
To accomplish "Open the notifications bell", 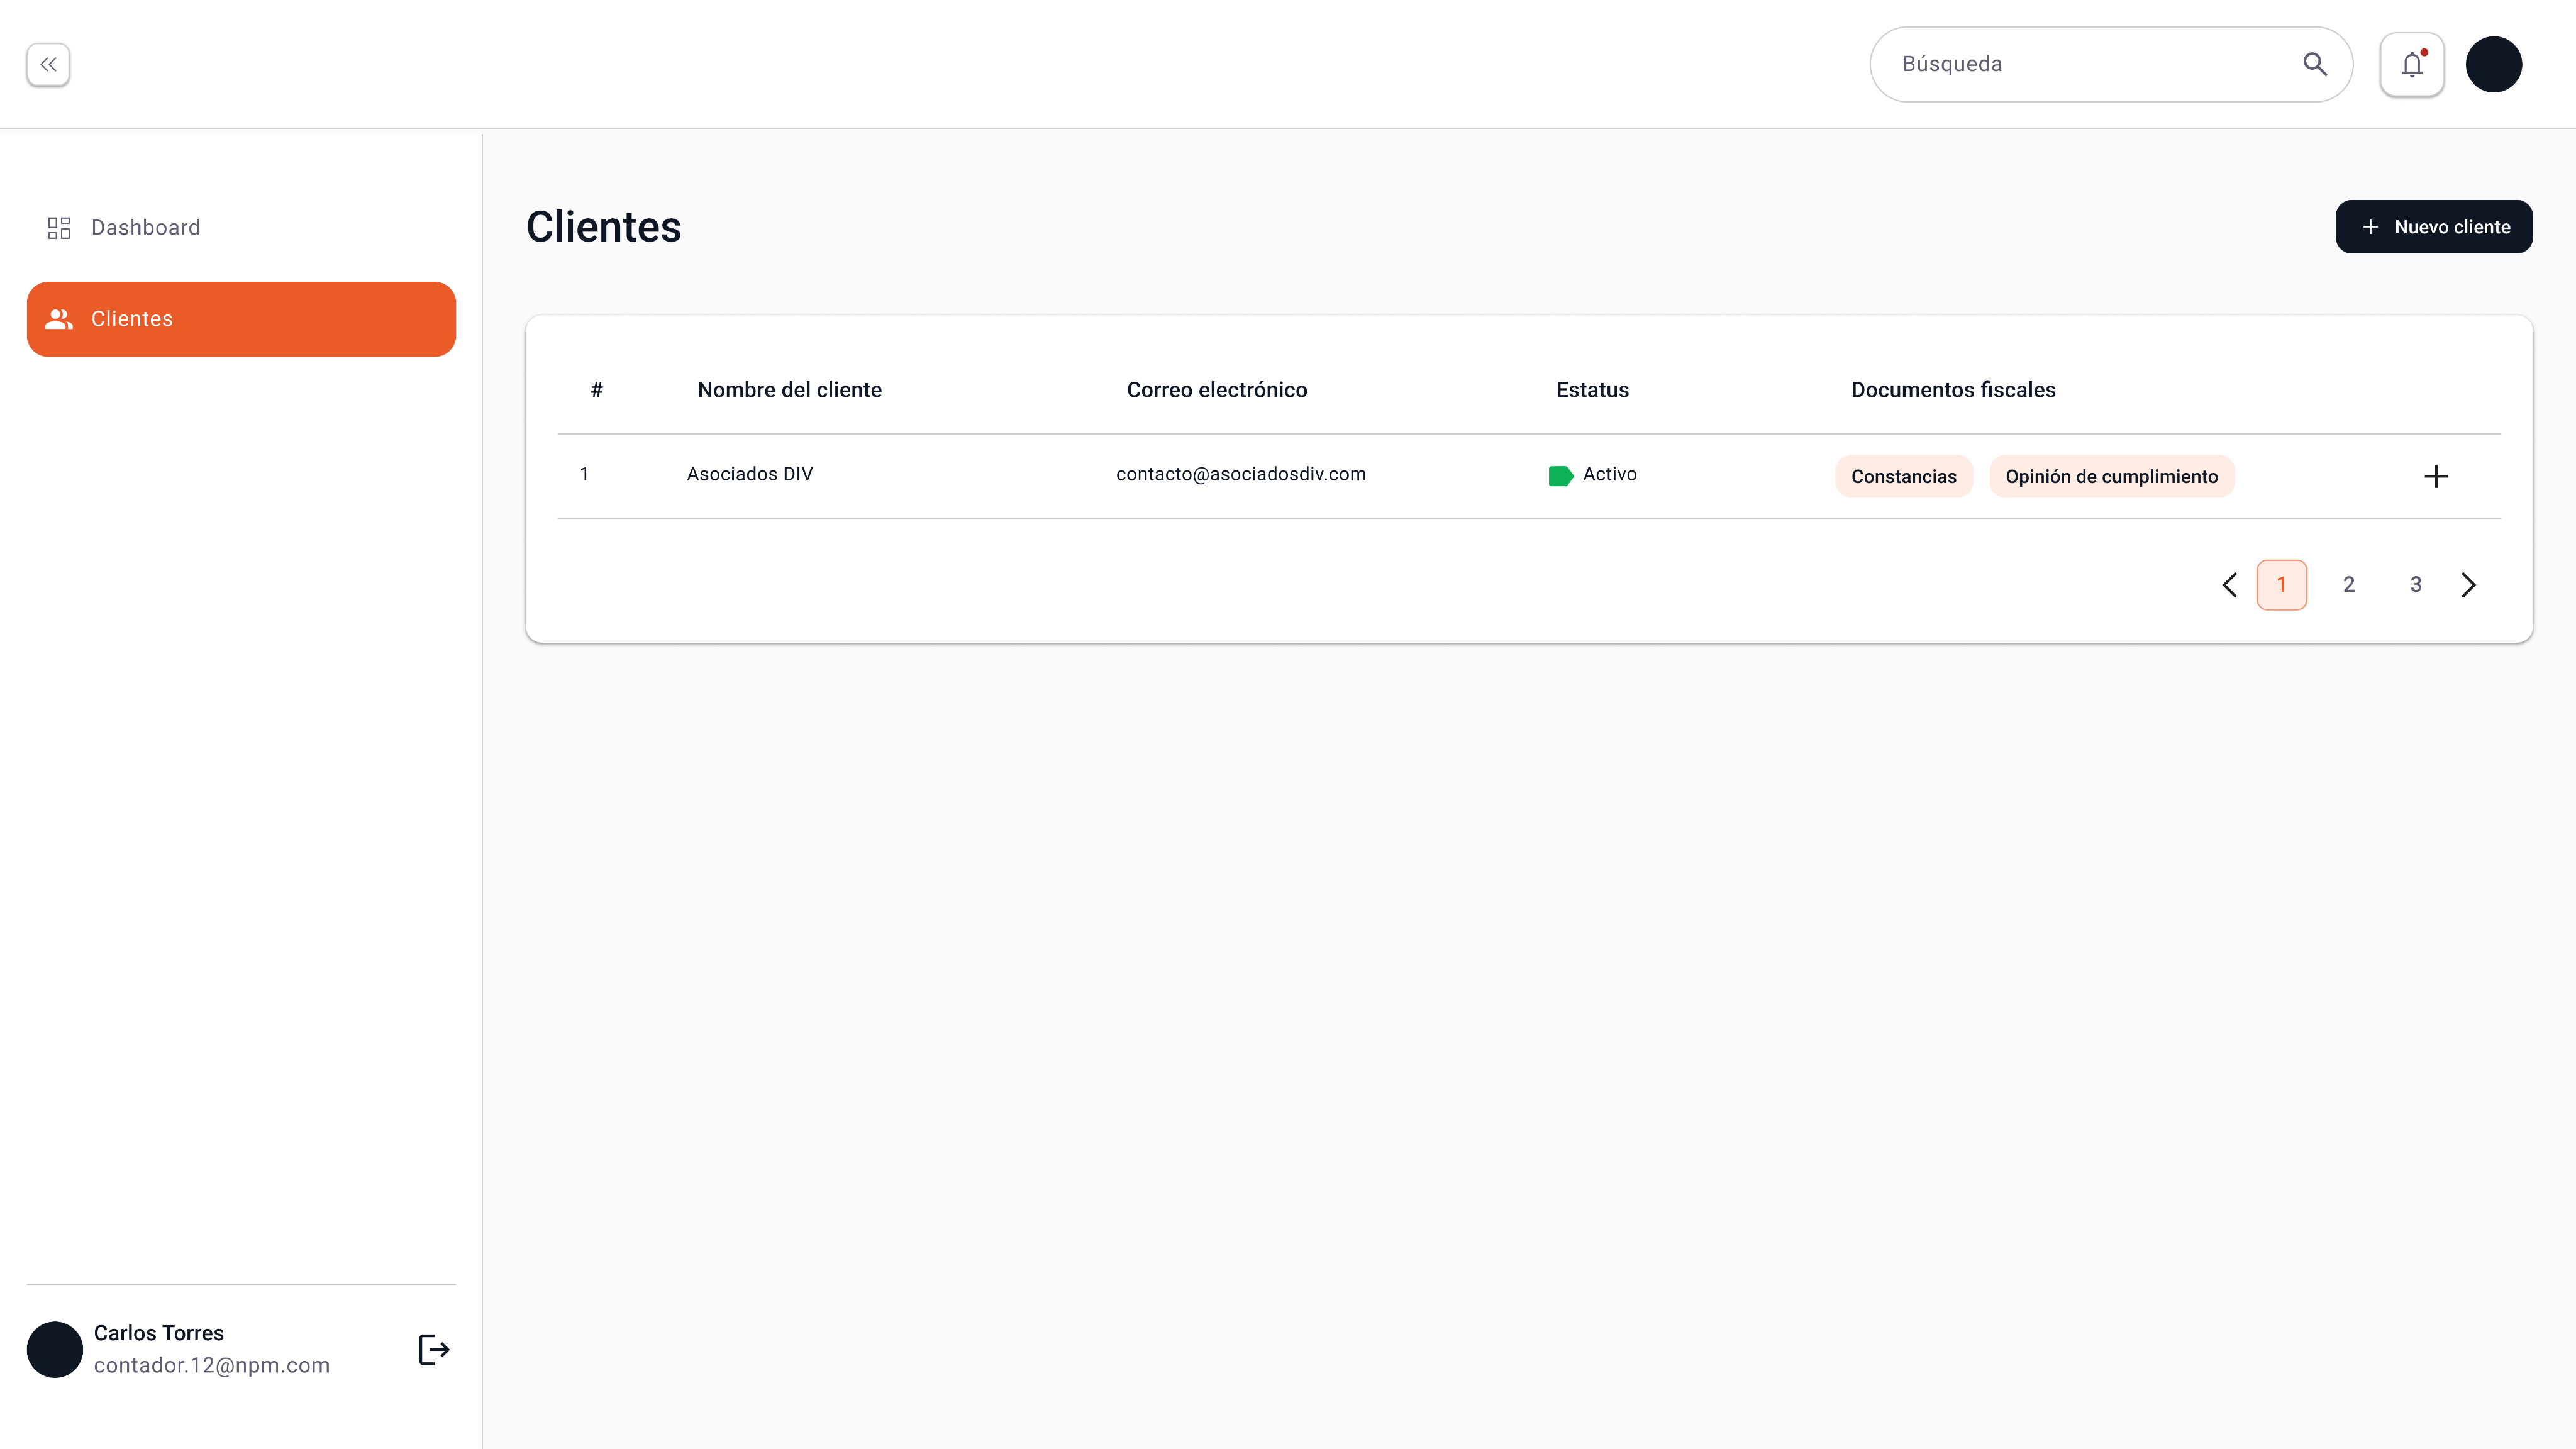I will 2411,64.
